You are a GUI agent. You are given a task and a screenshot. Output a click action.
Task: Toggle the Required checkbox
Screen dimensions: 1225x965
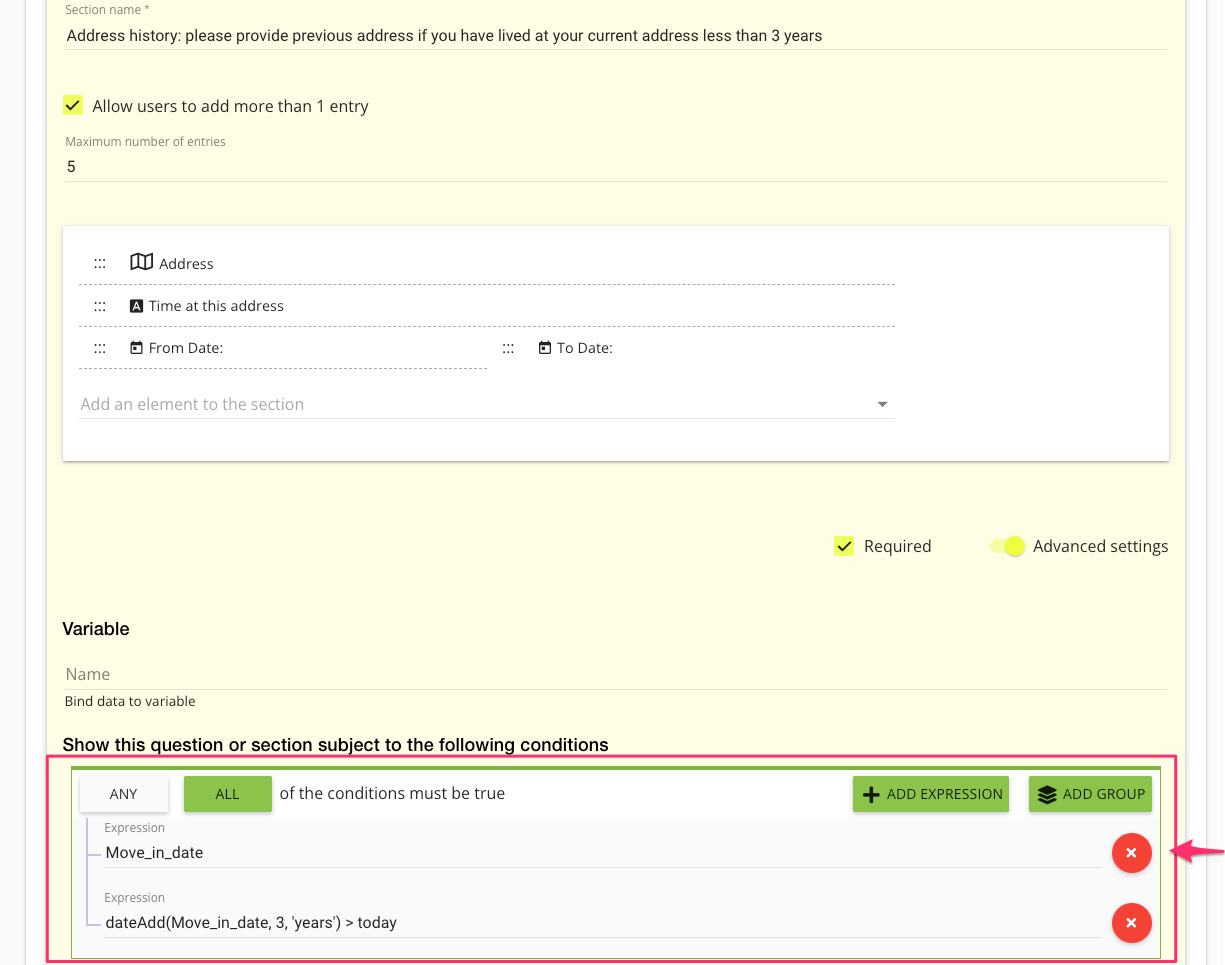[x=844, y=546]
